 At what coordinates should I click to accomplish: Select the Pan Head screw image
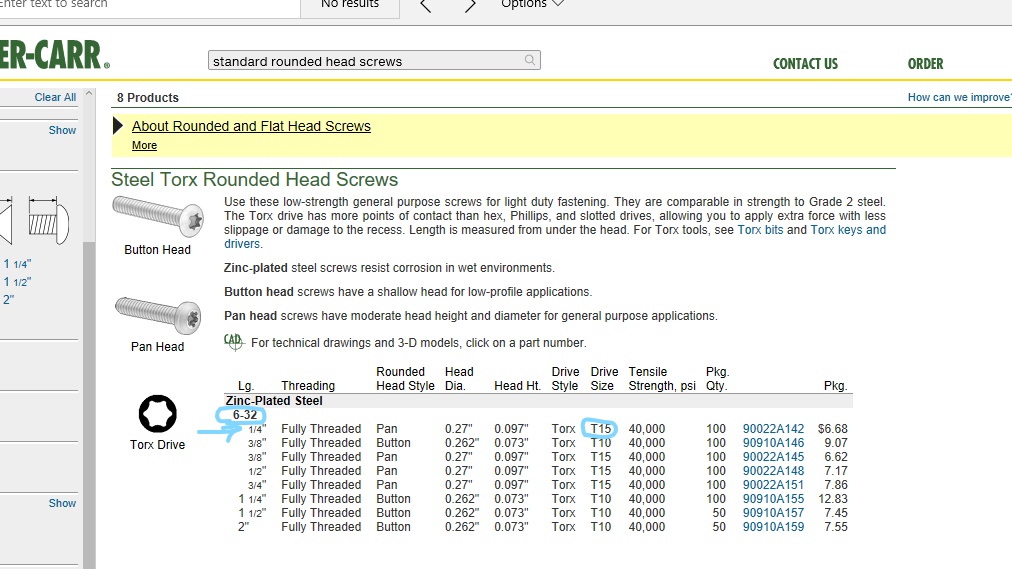157,315
